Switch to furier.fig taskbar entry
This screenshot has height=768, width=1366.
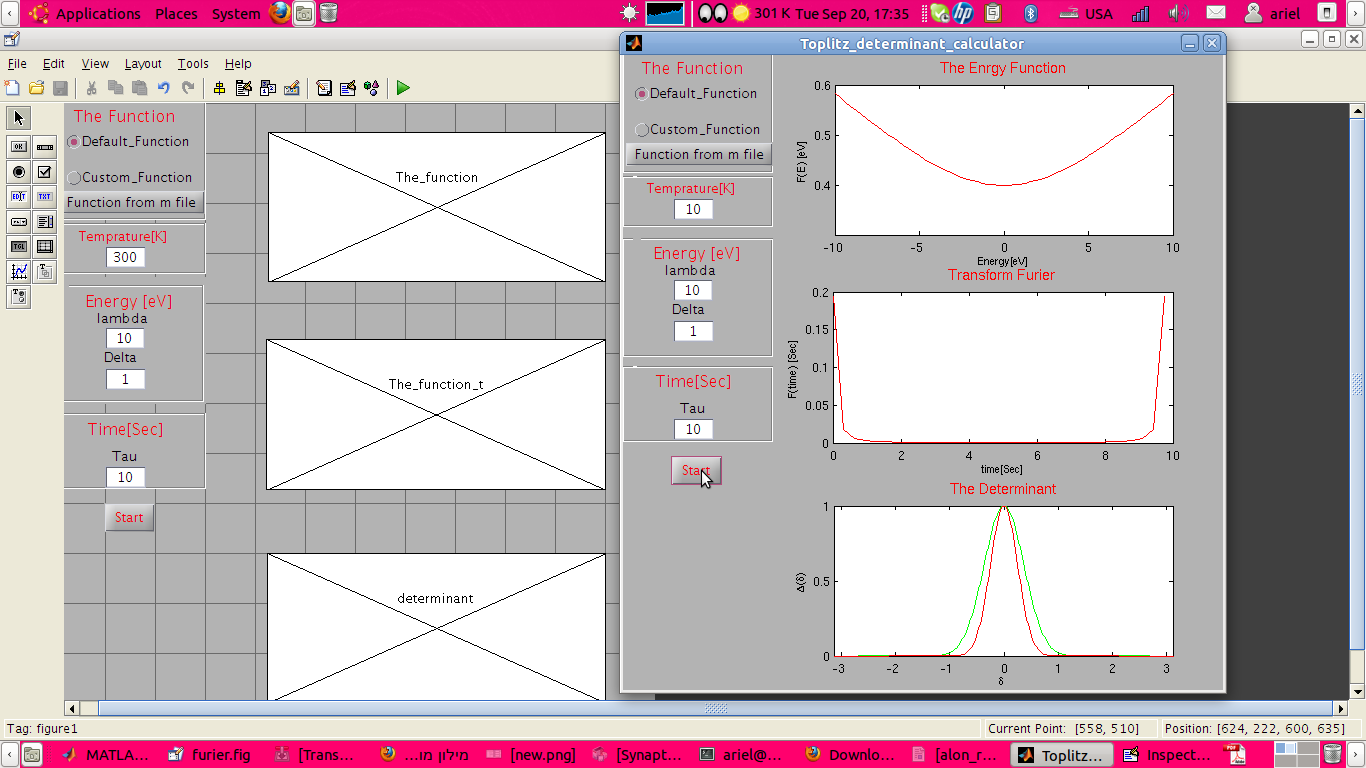click(210, 755)
